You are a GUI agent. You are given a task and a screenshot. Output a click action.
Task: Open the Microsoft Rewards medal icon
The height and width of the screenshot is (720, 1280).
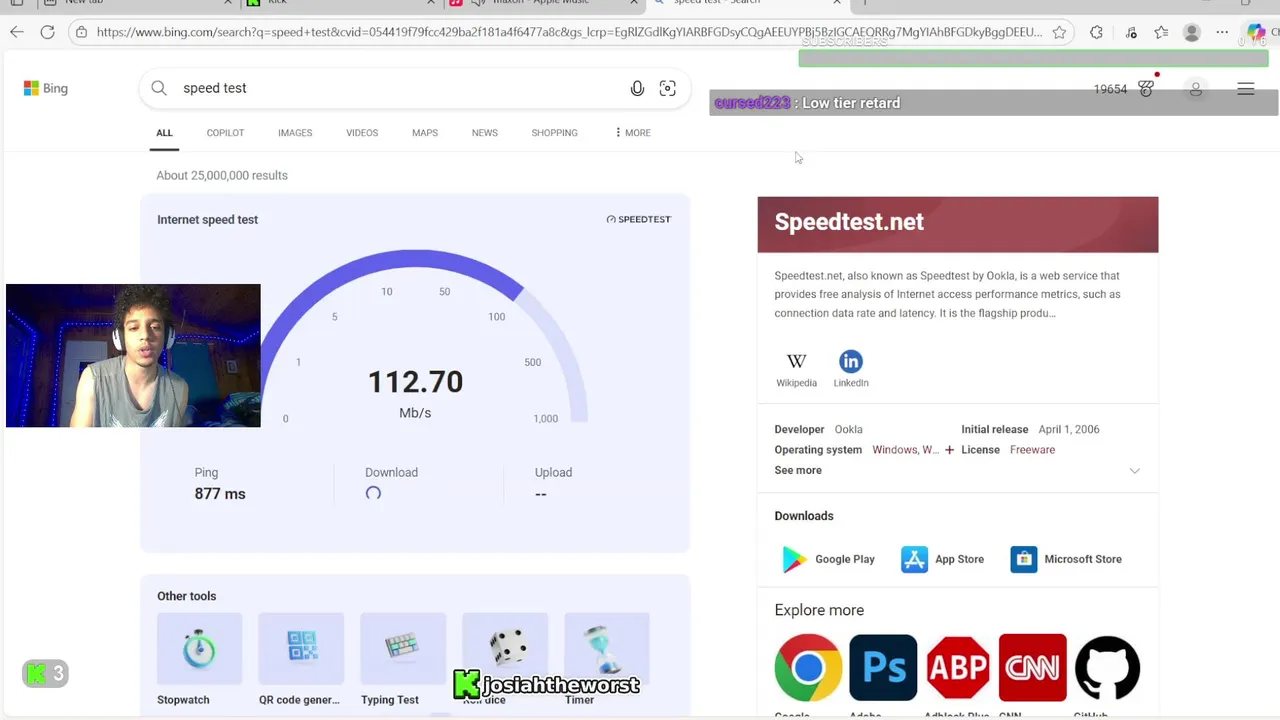[1146, 89]
